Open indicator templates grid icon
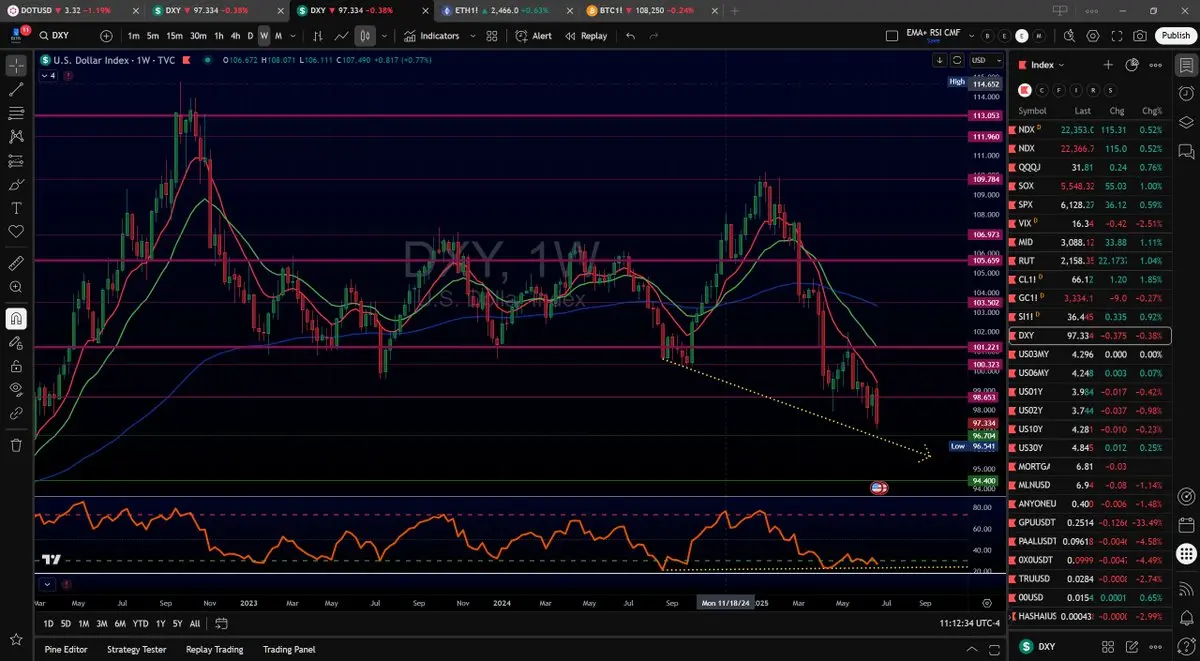 point(492,36)
